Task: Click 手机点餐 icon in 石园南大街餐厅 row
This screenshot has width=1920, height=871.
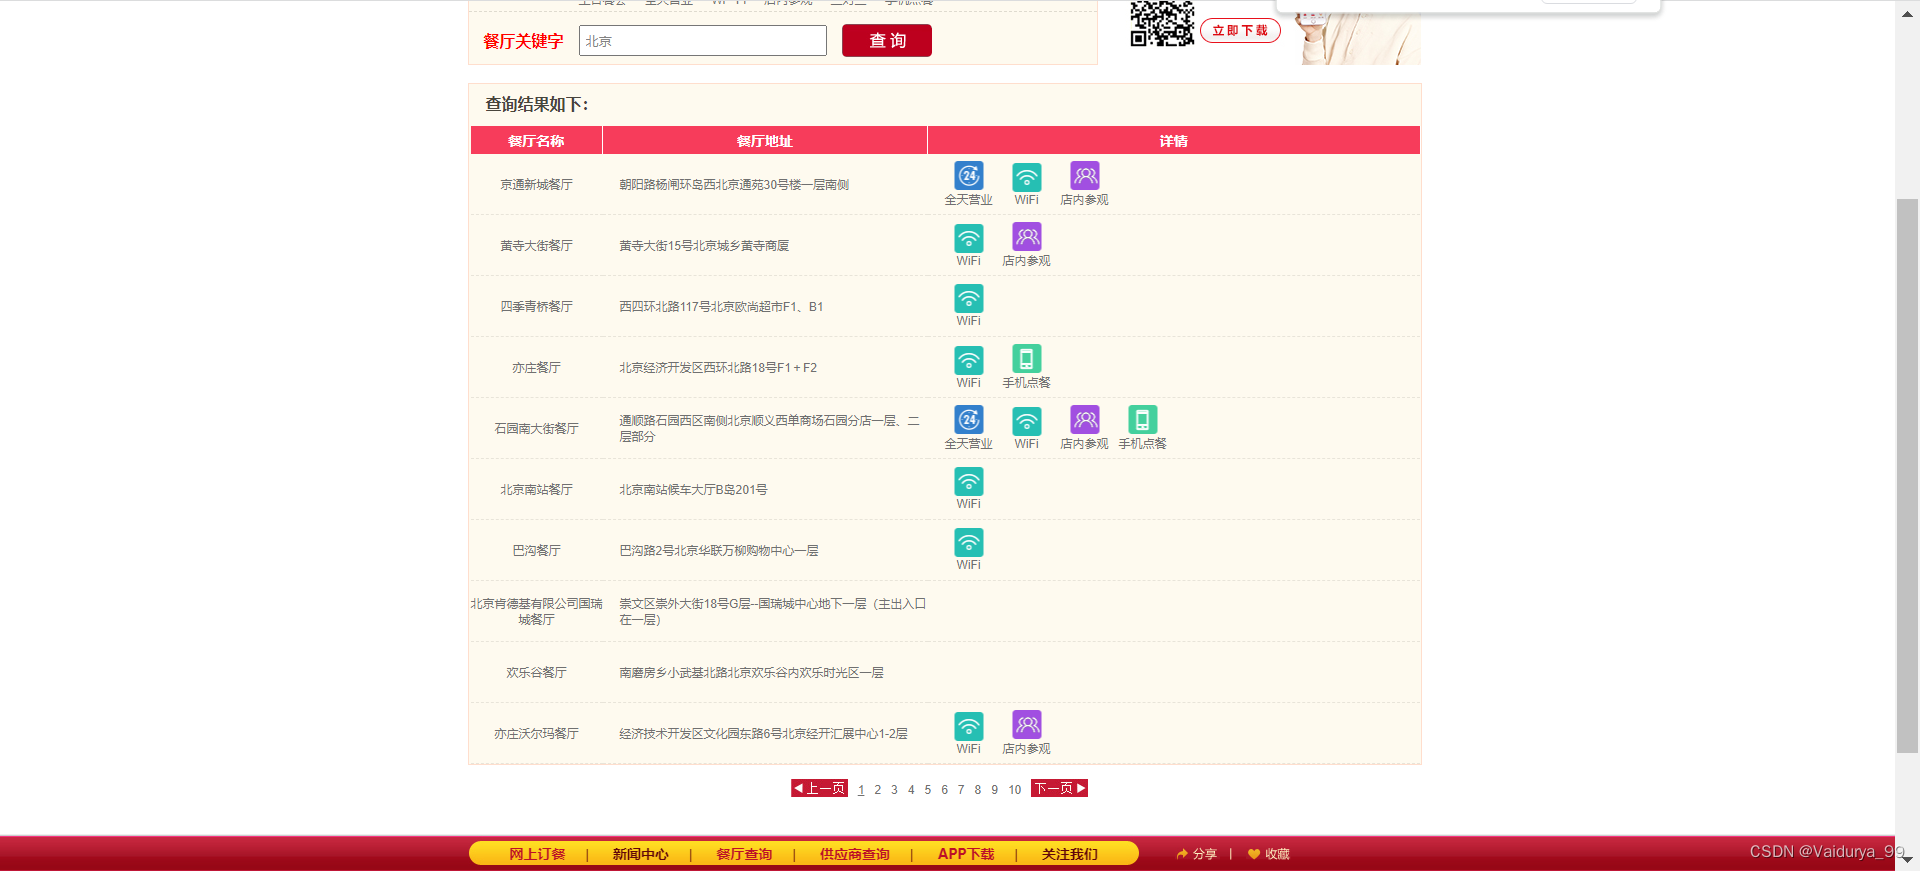Action: (x=1142, y=420)
